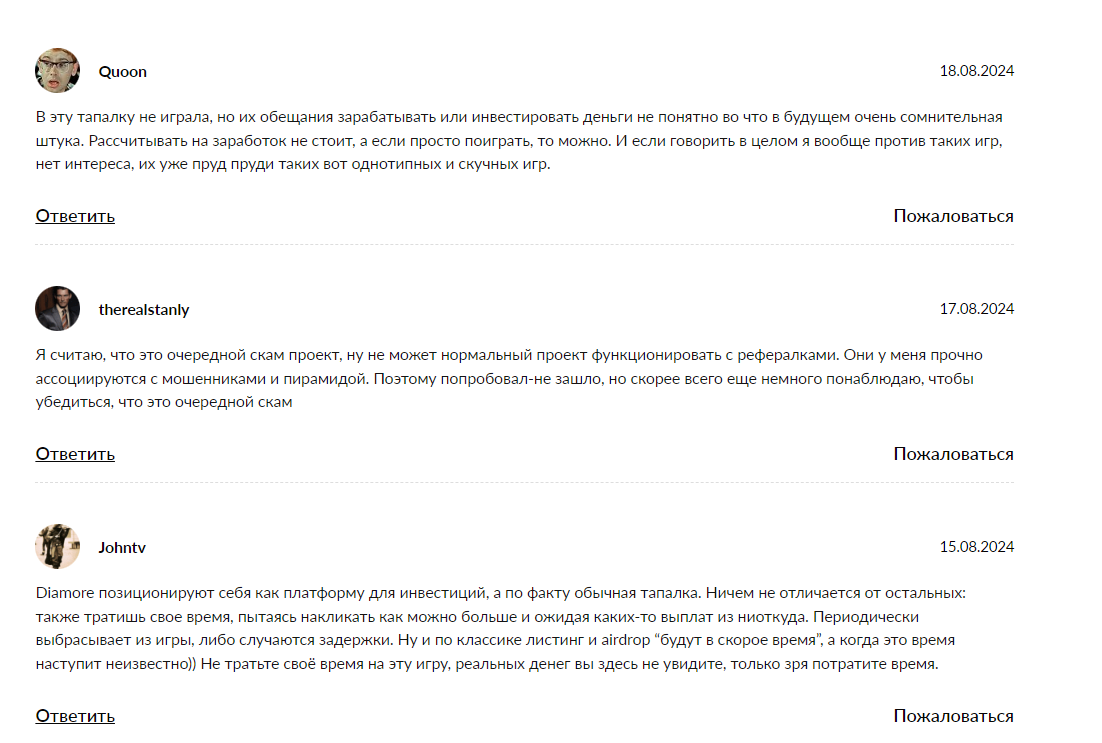The image size is (1102, 743).
Task: Click Ответить below Johntv's review
Action: click(x=75, y=716)
